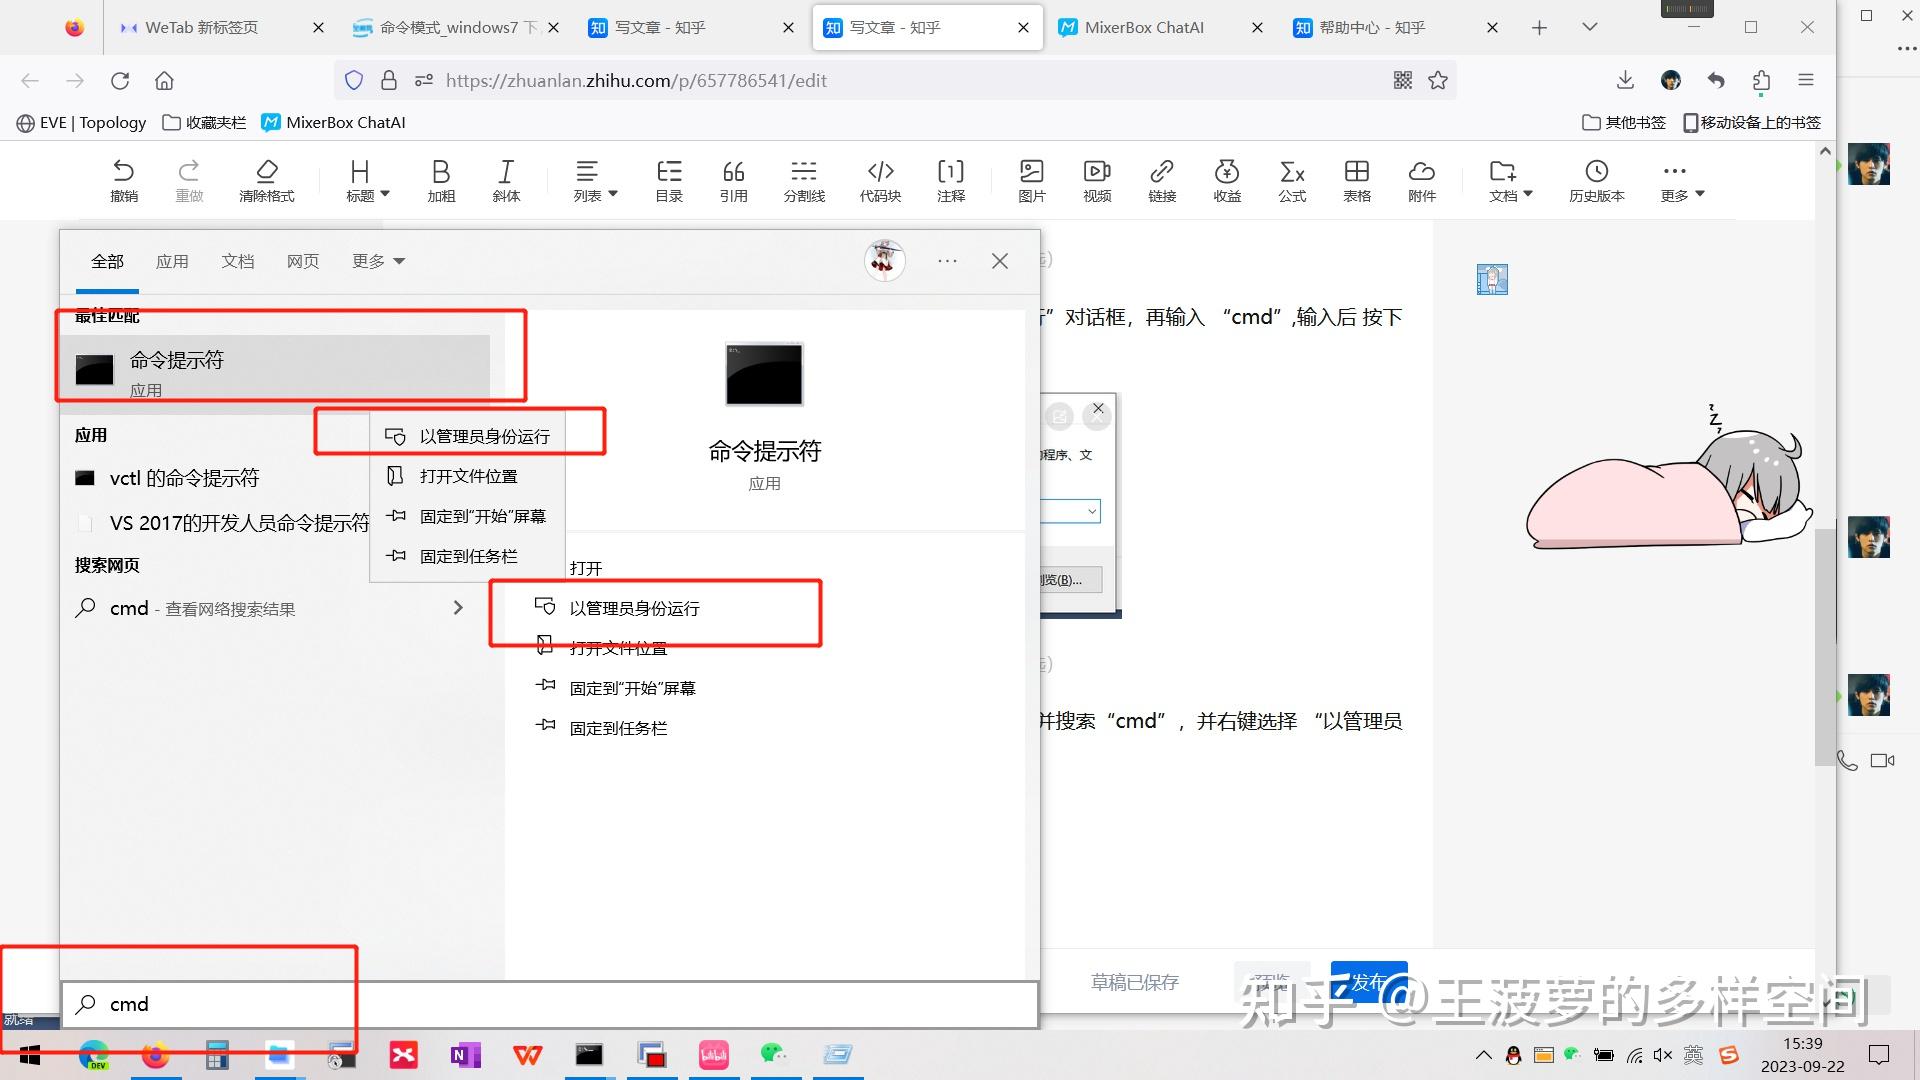Toggle tracking protection shield in address bar
The image size is (1920, 1080).
click(x=353, y=80)
